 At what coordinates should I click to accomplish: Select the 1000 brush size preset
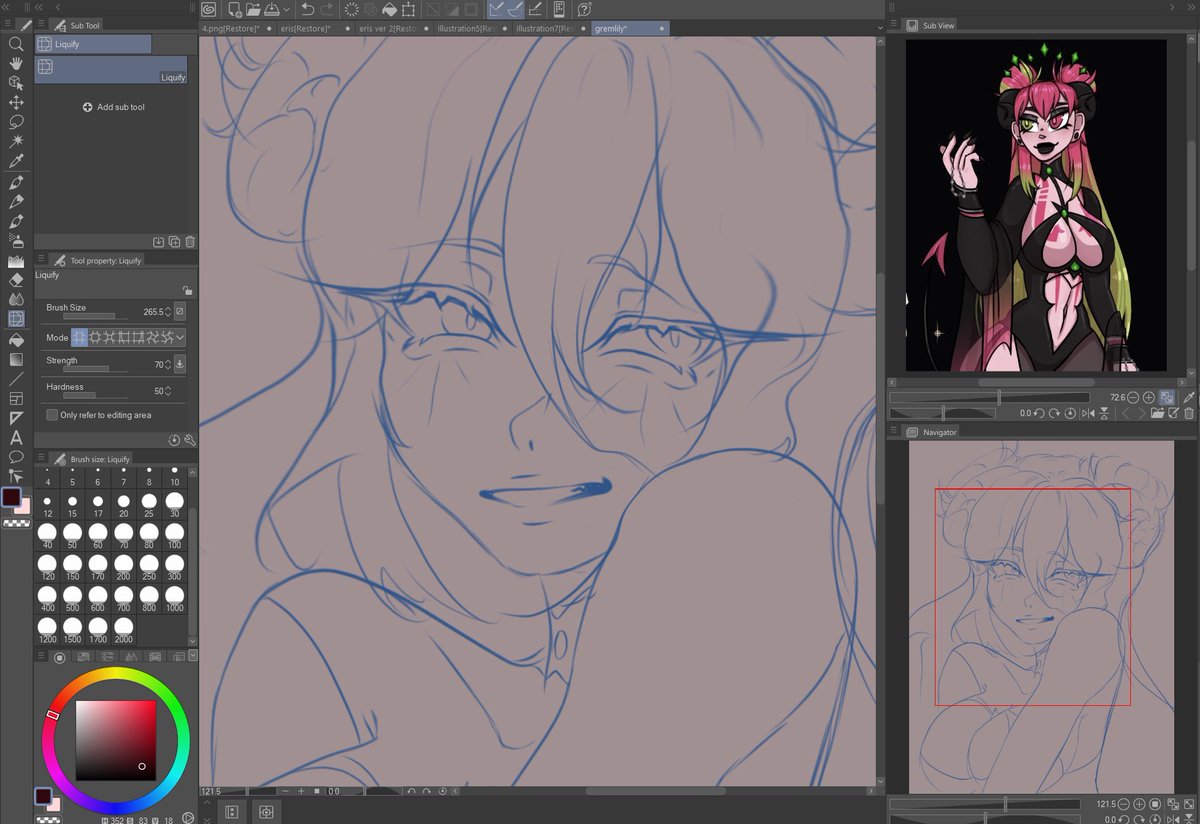(172, 597)
